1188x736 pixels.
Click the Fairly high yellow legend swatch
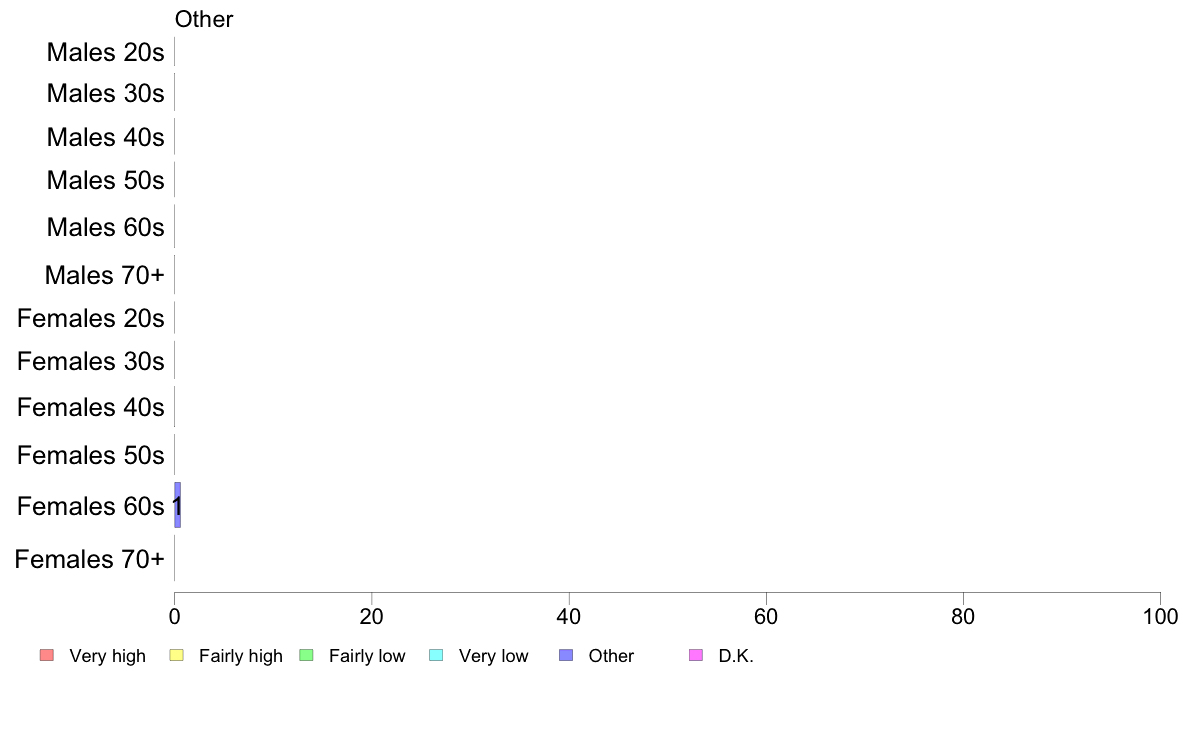pos(177,655)
